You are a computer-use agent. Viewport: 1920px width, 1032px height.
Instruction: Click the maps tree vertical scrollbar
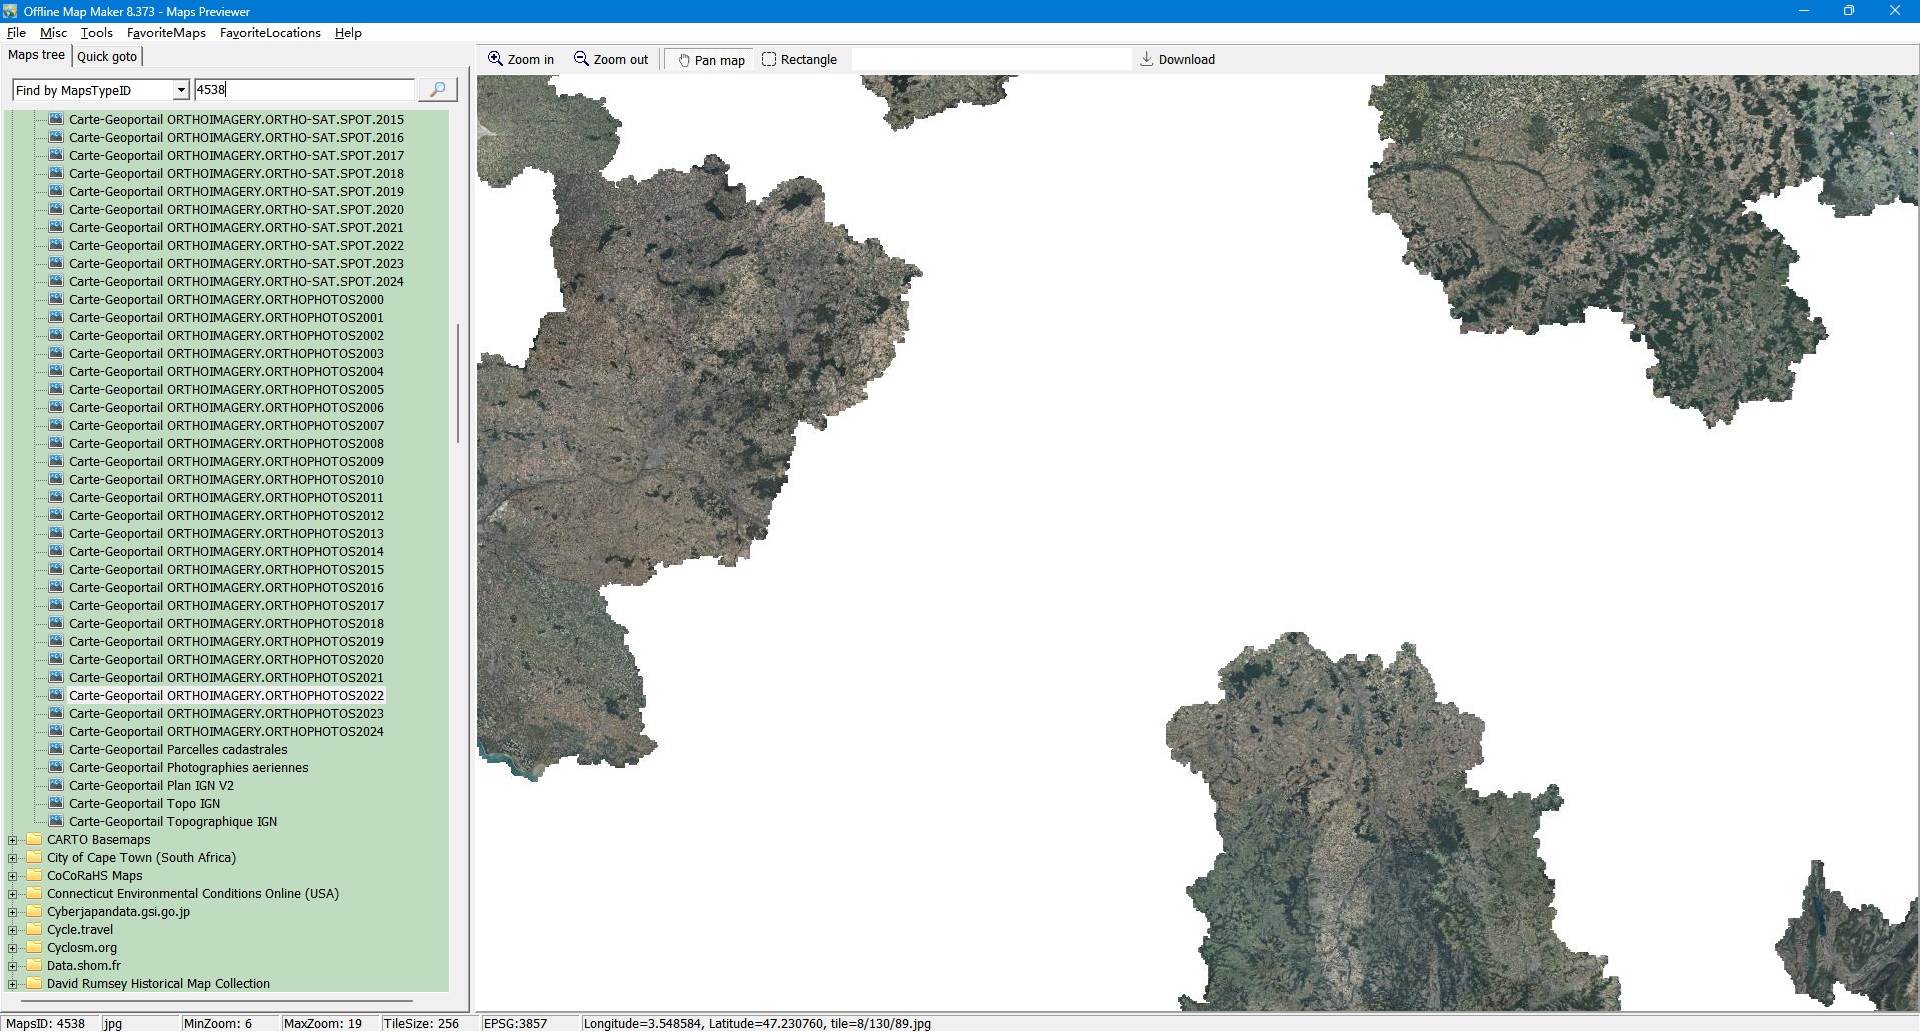tap(458, 383)
